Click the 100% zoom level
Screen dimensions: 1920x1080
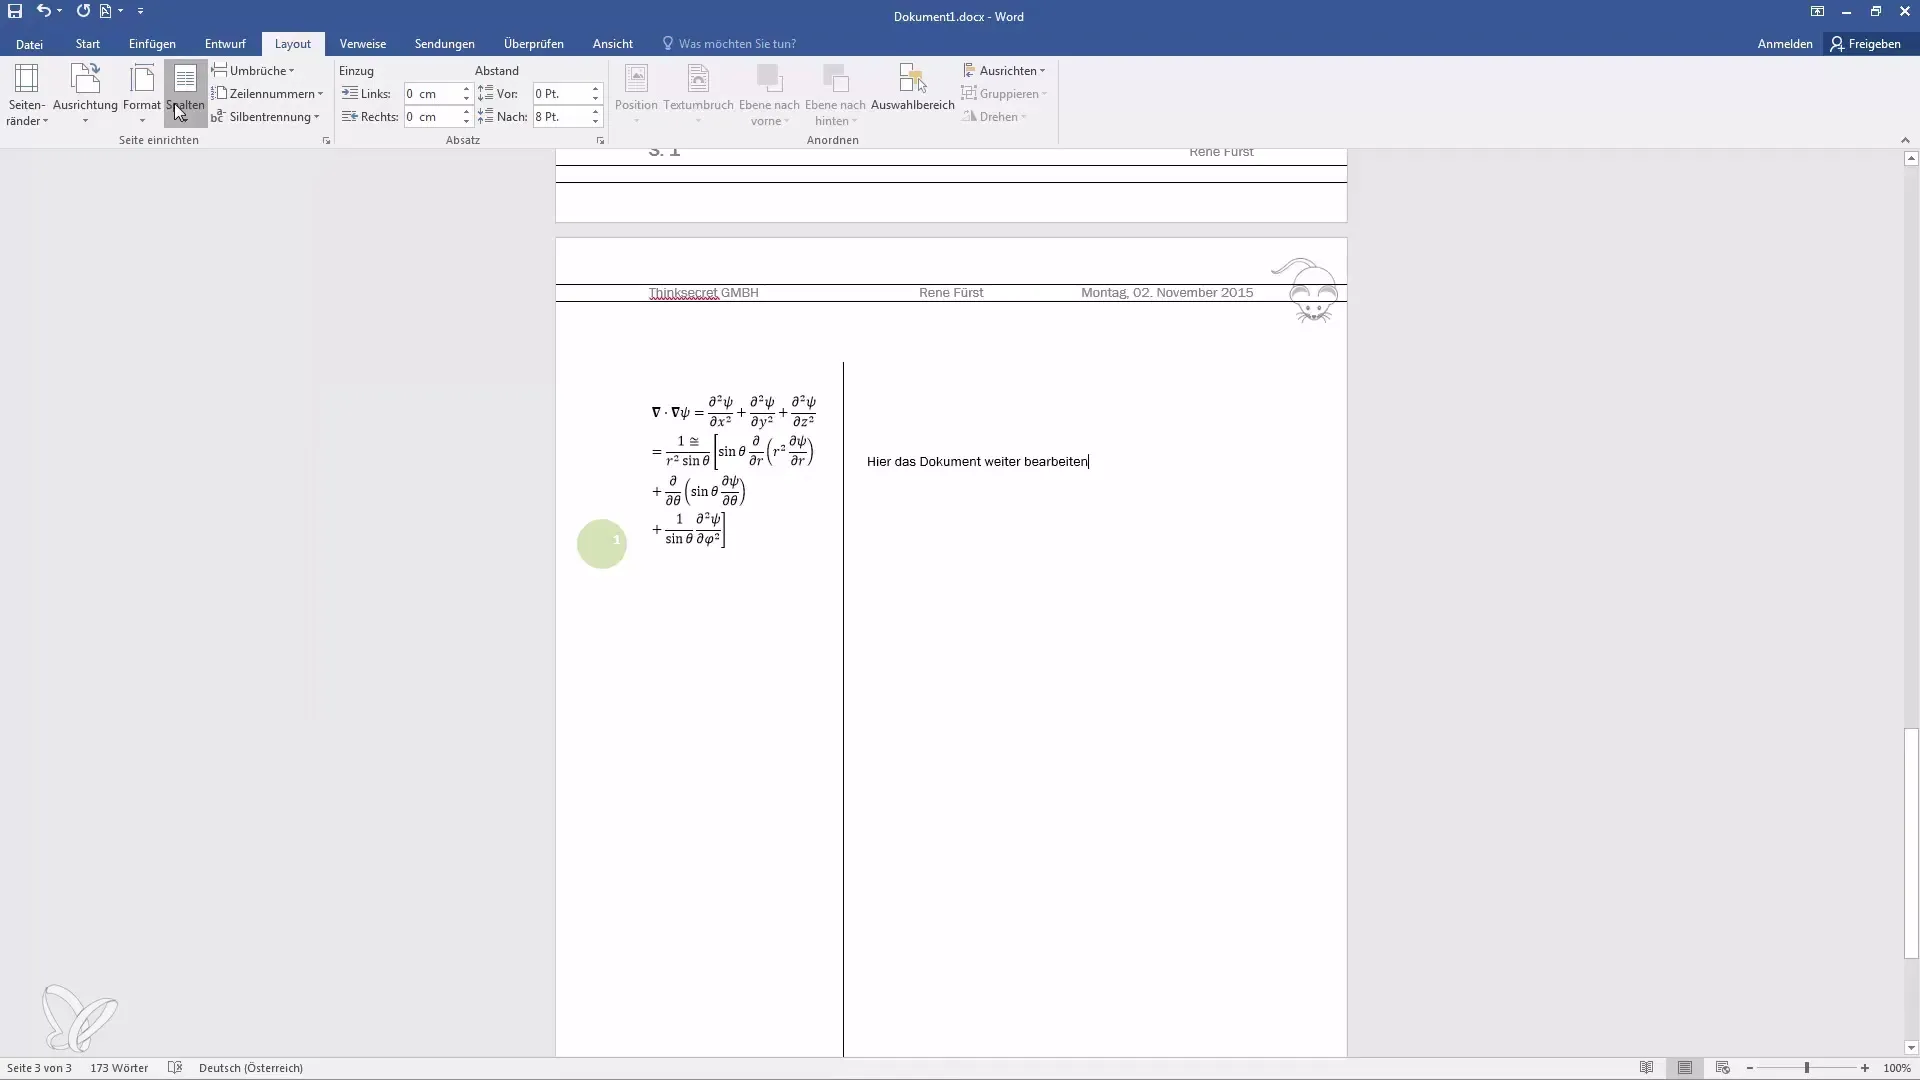(x=1897, y=1068)
